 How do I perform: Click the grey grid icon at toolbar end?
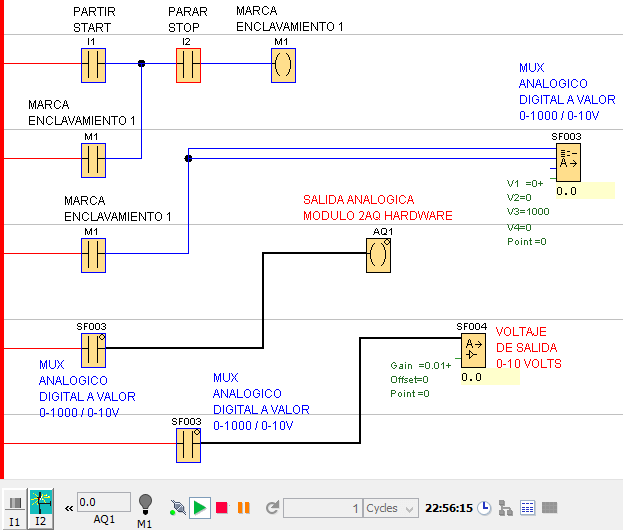pyautogui.click(x=549, y=508)
